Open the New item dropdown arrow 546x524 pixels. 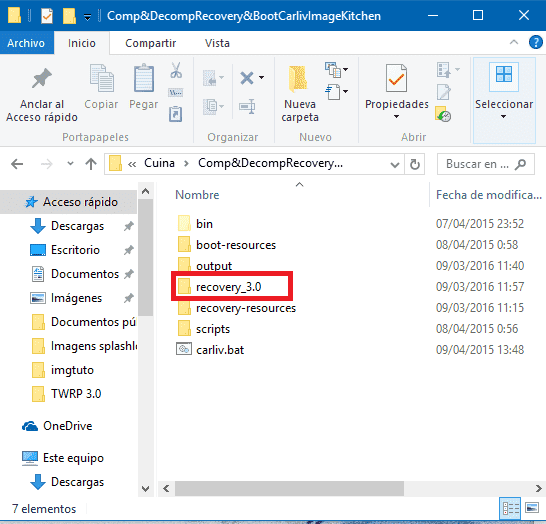(345, 70)
